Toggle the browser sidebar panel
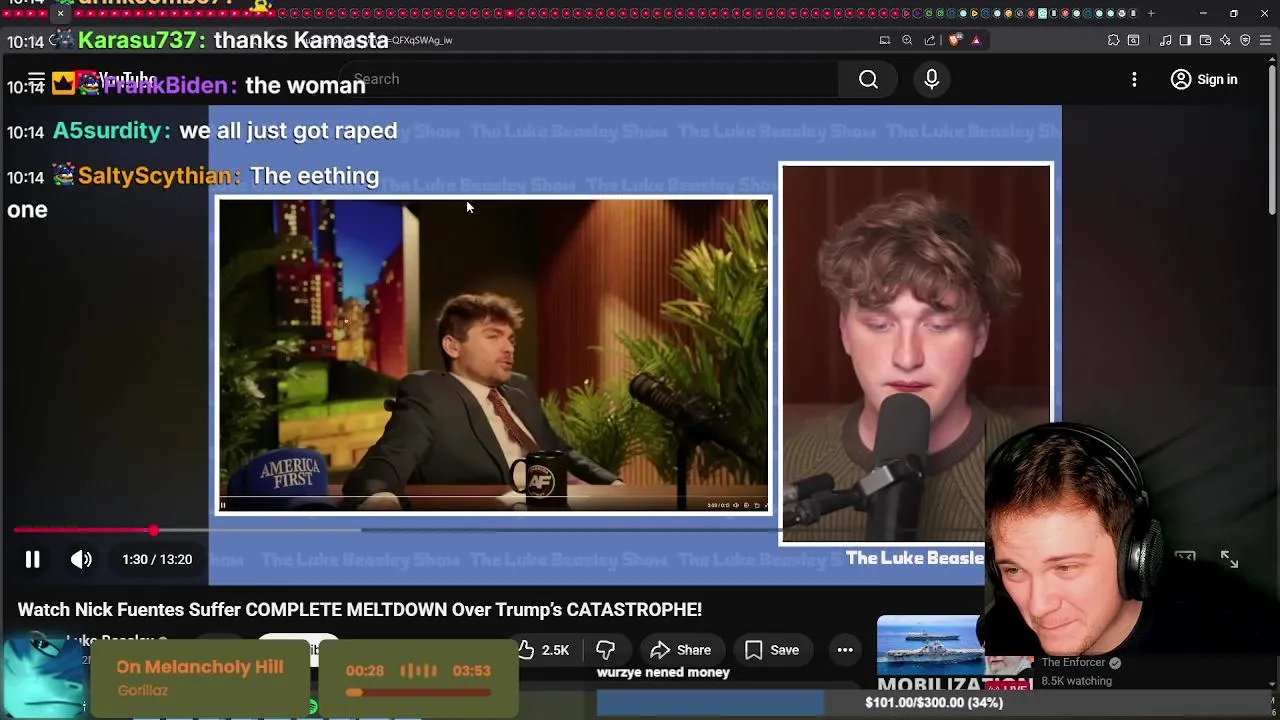 coord(1185,40)
